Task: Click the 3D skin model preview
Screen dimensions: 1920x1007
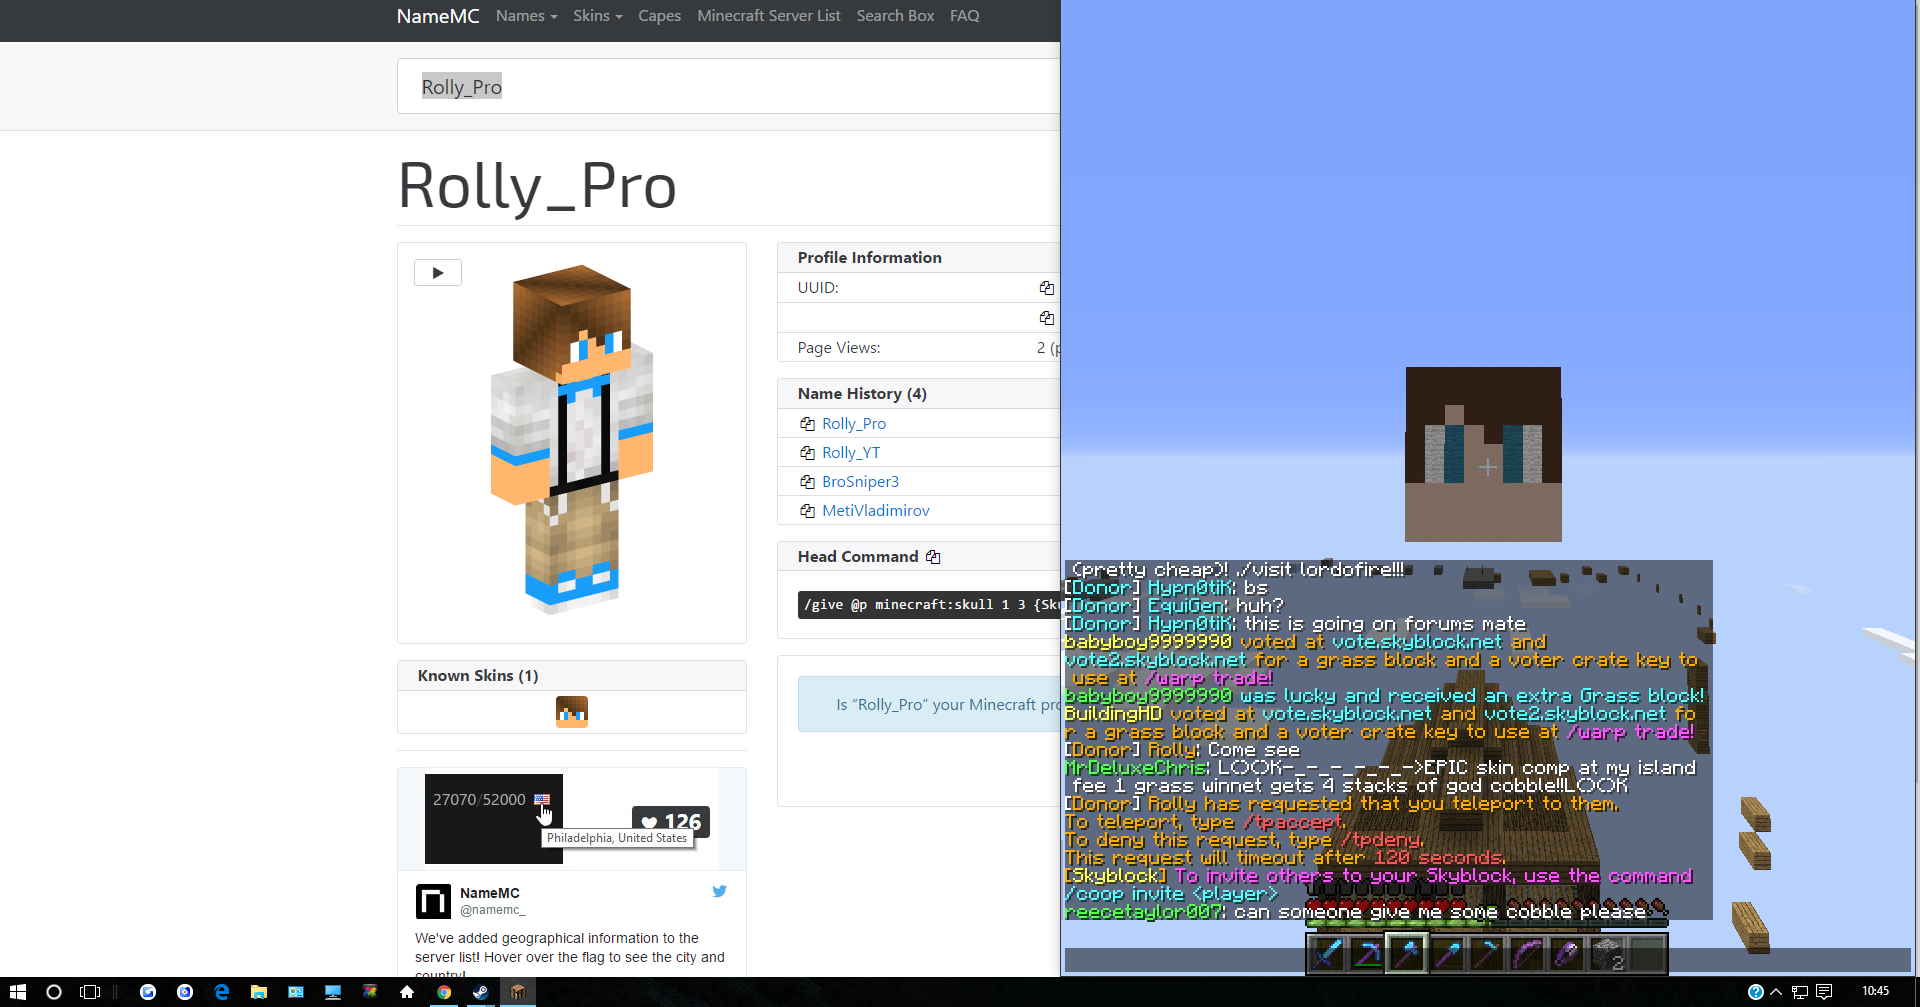Action: pos(572,440)
